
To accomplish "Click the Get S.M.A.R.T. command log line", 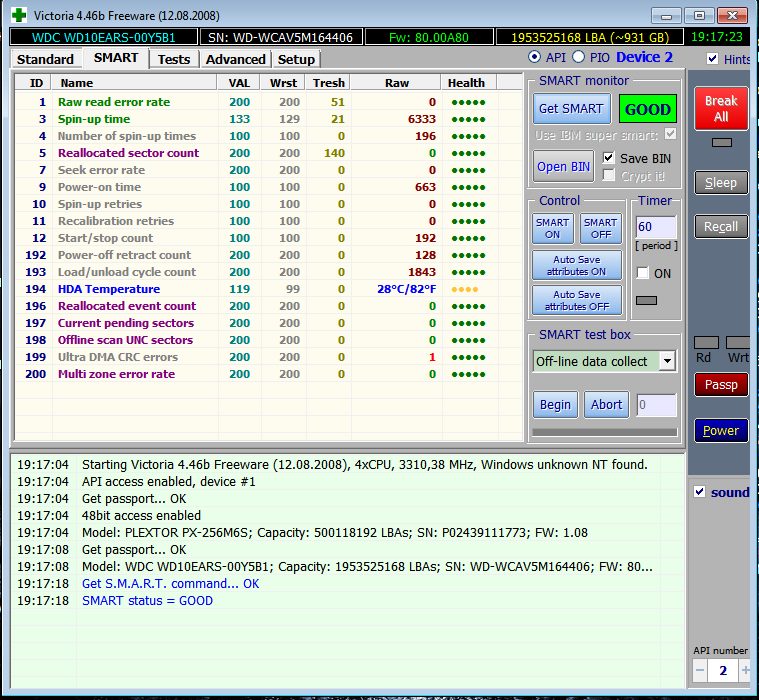I will (170, 584).
